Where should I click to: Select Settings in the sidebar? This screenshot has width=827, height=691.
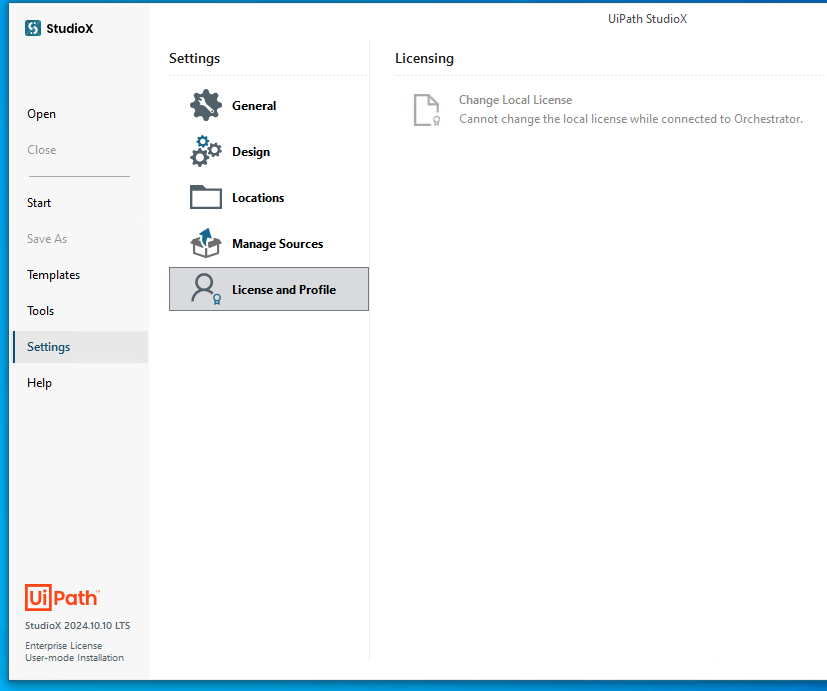point(81,347)
